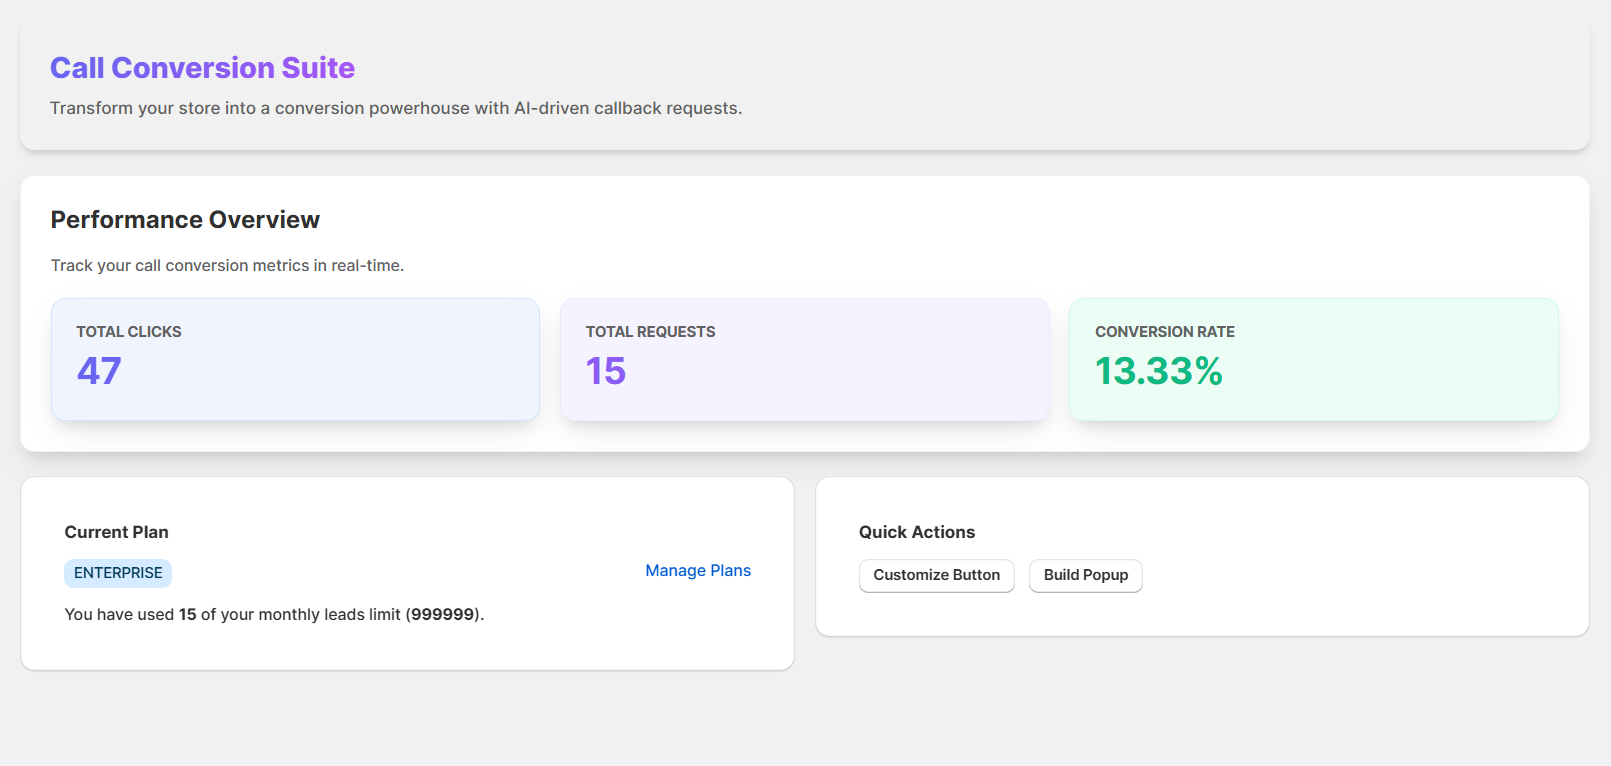Click the Build Popup button

[x=1085, y=575]
